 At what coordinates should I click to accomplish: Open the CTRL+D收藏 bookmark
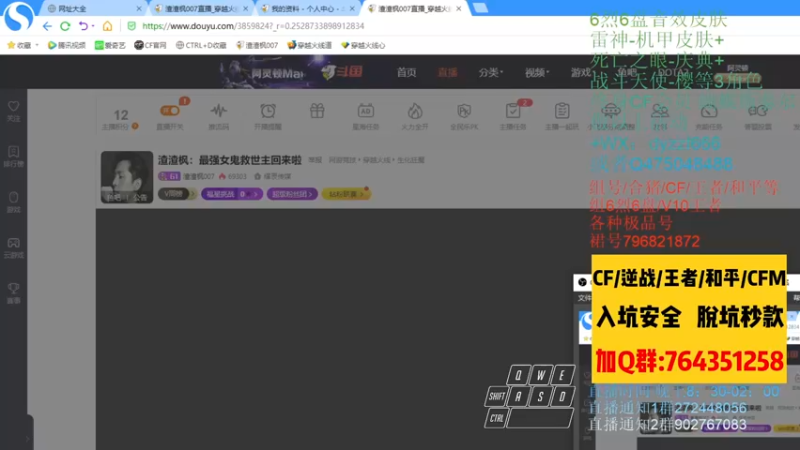(x=201, y=45)
